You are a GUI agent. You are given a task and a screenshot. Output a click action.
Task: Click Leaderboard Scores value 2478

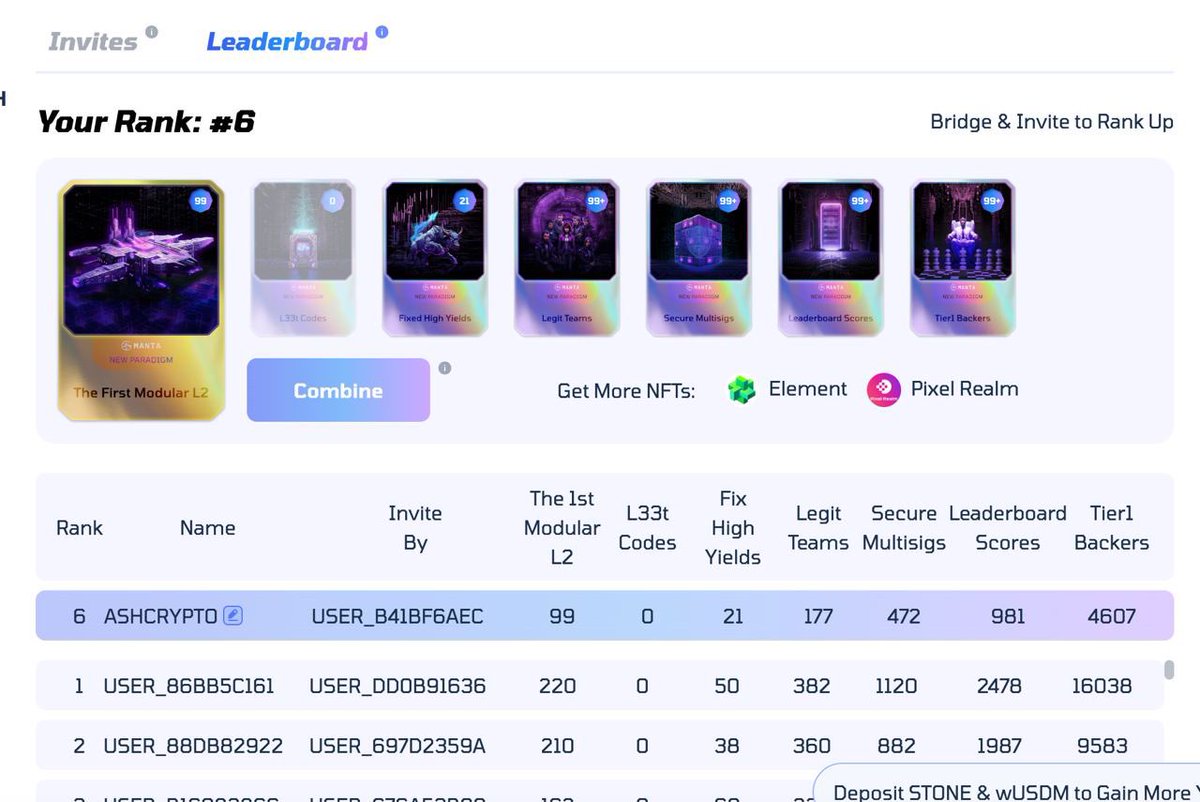[999, 686]
